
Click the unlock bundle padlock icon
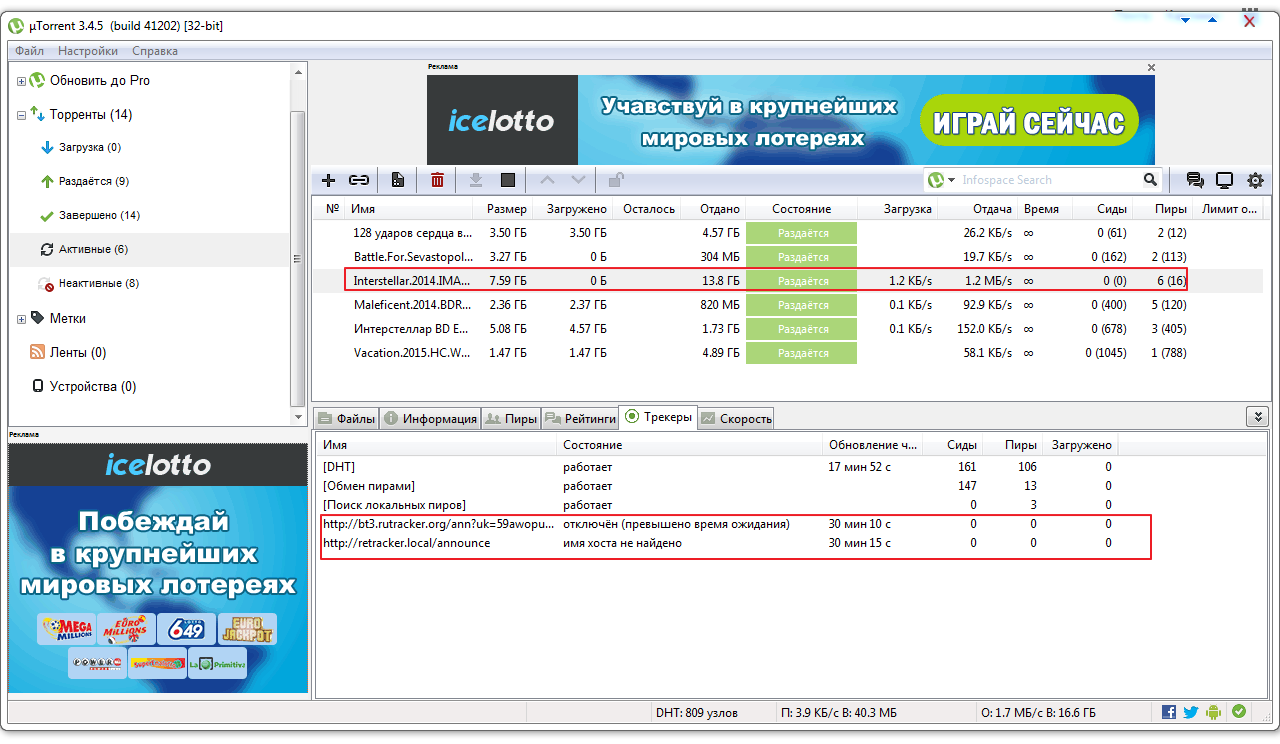pyautogui.click(x=617, y=180)
